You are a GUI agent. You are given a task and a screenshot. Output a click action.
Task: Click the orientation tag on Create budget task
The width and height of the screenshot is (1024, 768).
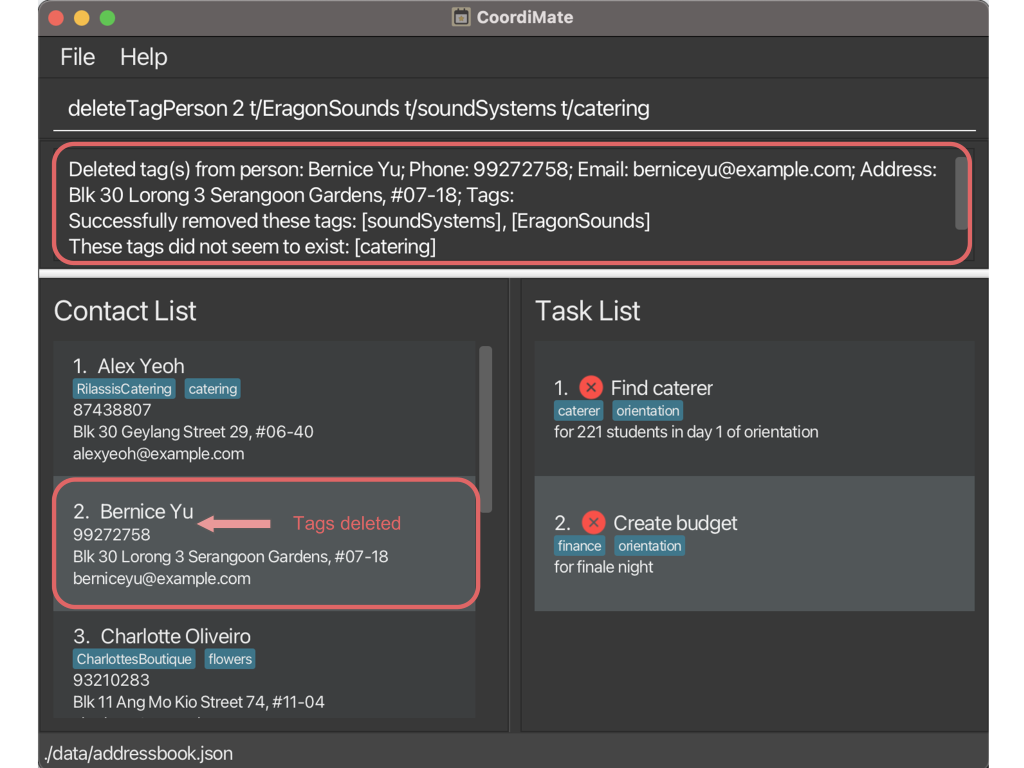pyautogui.click(x=649, y=546)
